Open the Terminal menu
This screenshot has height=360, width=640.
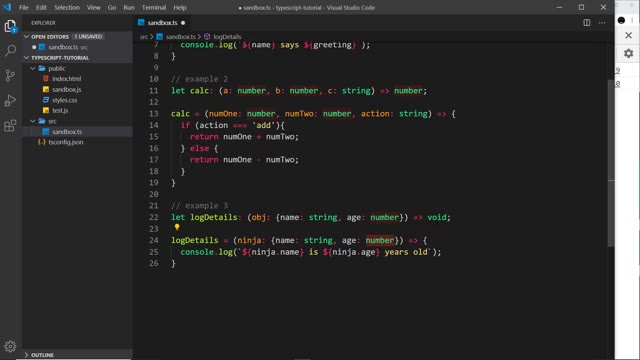click(x=154, y=7)
